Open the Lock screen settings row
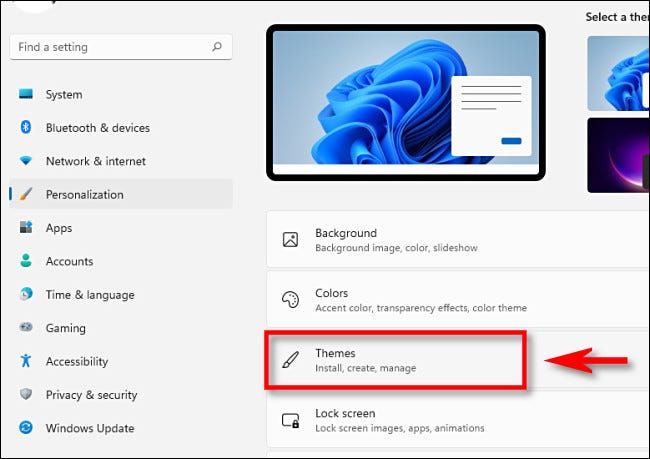650x459 pixels. [x=458, y=420]
